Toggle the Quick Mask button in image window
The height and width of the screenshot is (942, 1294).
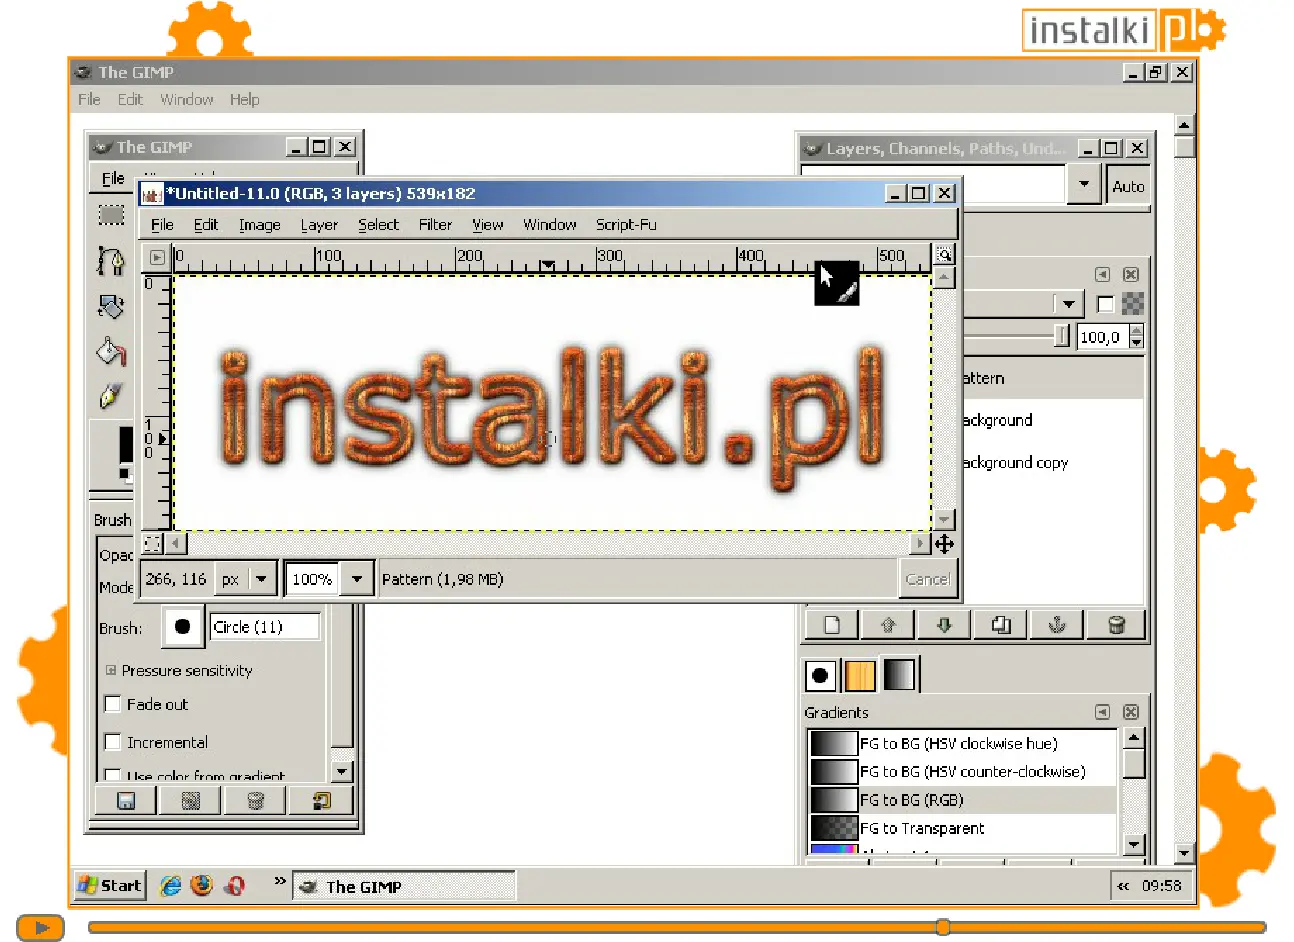coord(152,543)
